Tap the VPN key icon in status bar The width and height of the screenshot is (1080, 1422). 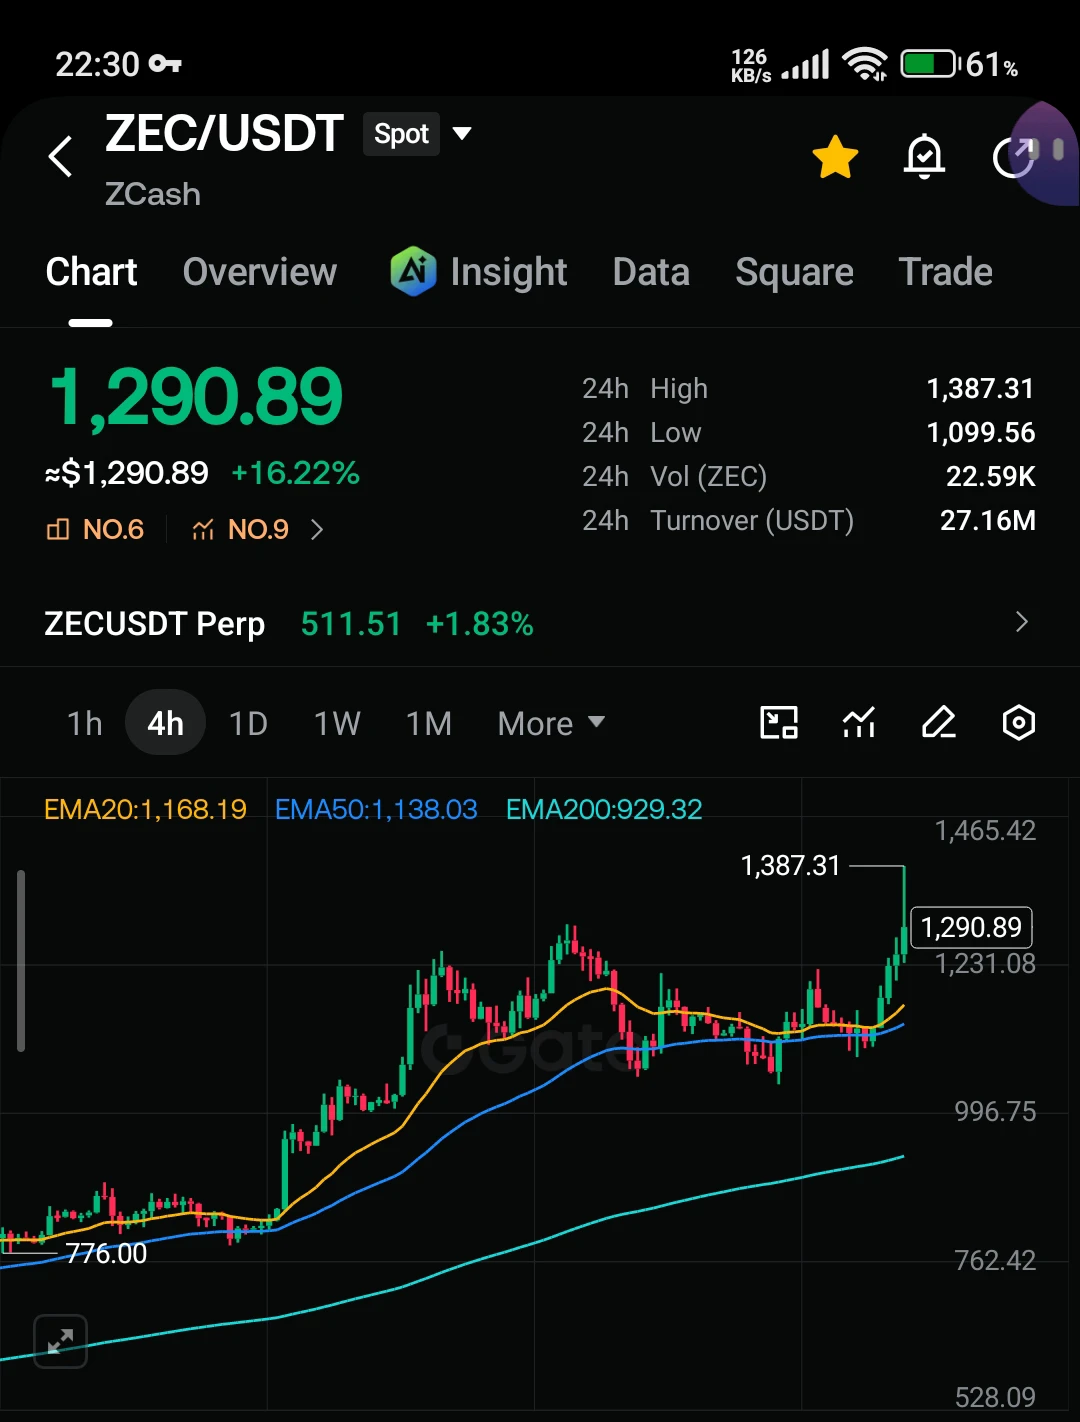tap(165, 64)
